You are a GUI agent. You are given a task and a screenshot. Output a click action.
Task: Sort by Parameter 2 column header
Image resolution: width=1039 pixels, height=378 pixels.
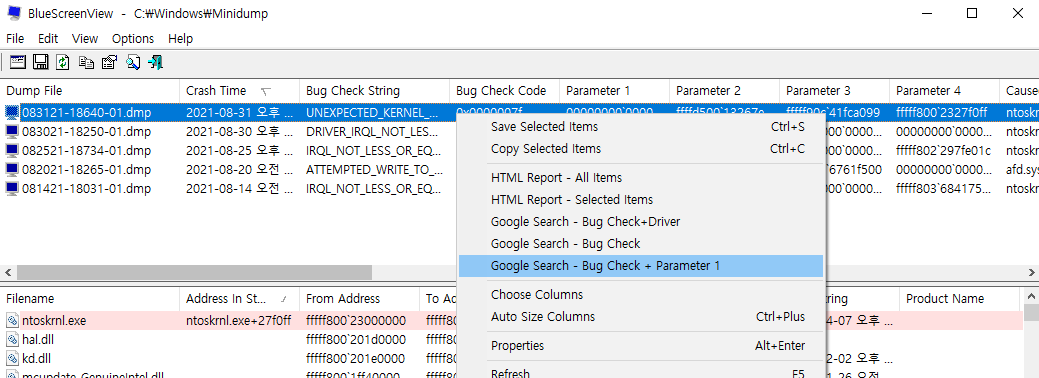pos(724,91)
